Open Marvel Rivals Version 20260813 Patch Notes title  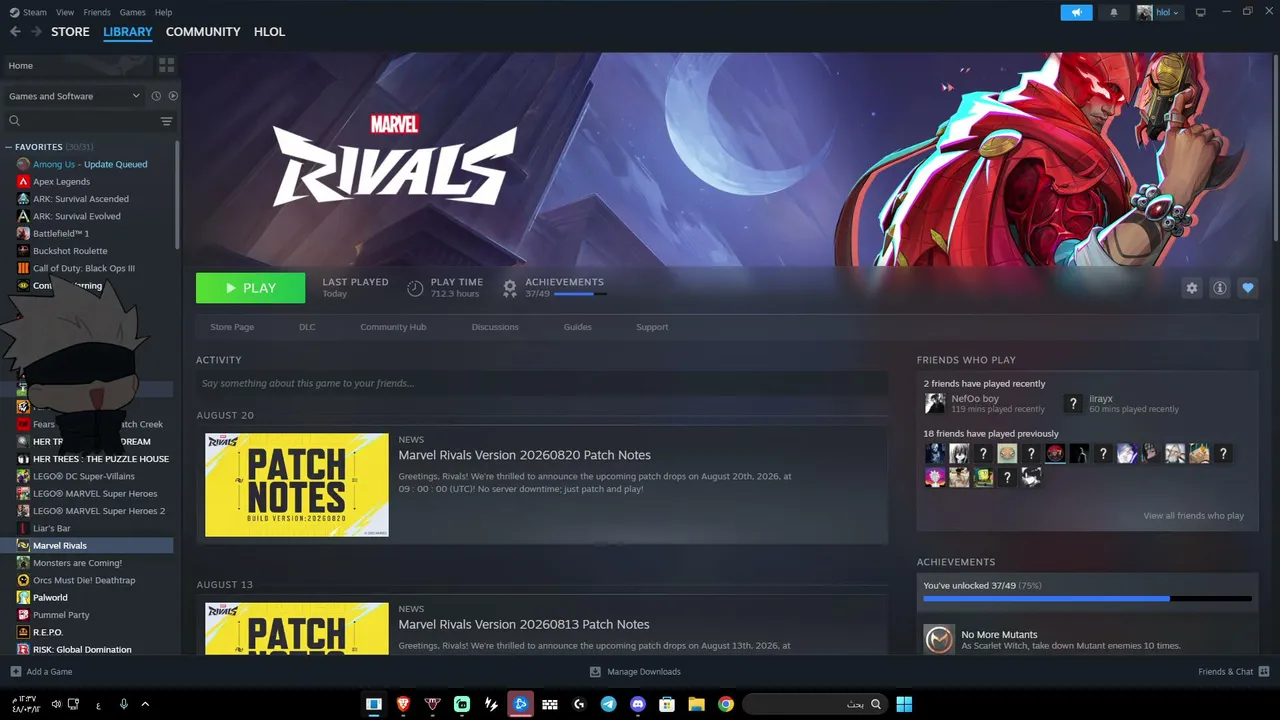click(524, 624)
